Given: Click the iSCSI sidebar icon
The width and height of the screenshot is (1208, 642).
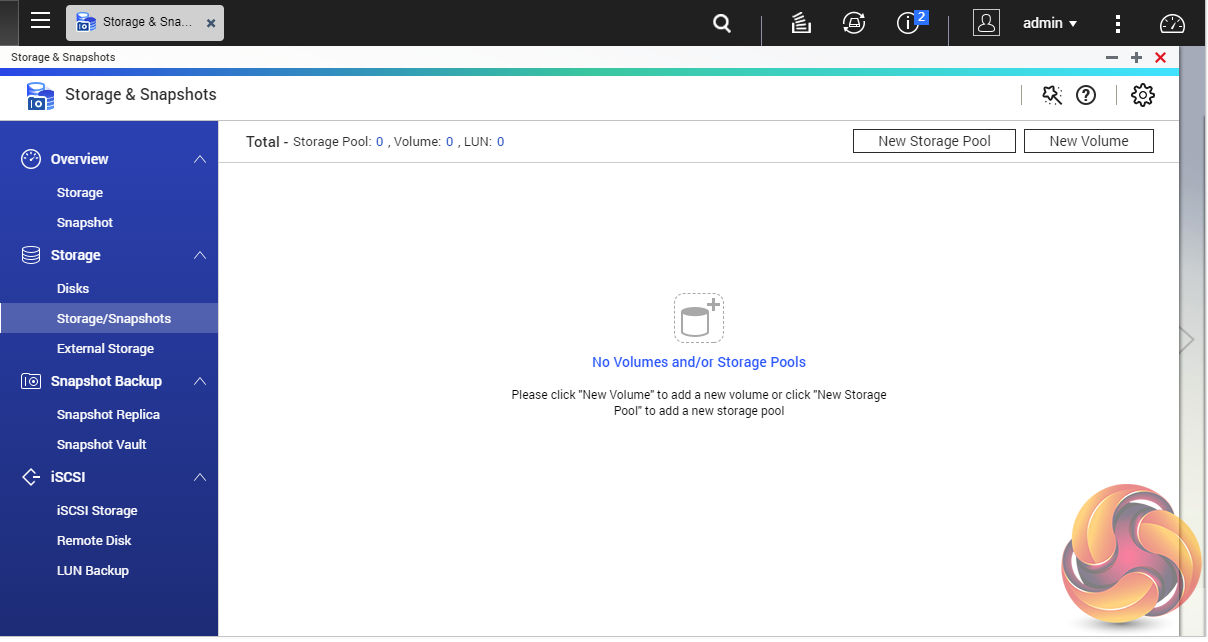Looking at the screenshot, I should [x=31, y=477].
